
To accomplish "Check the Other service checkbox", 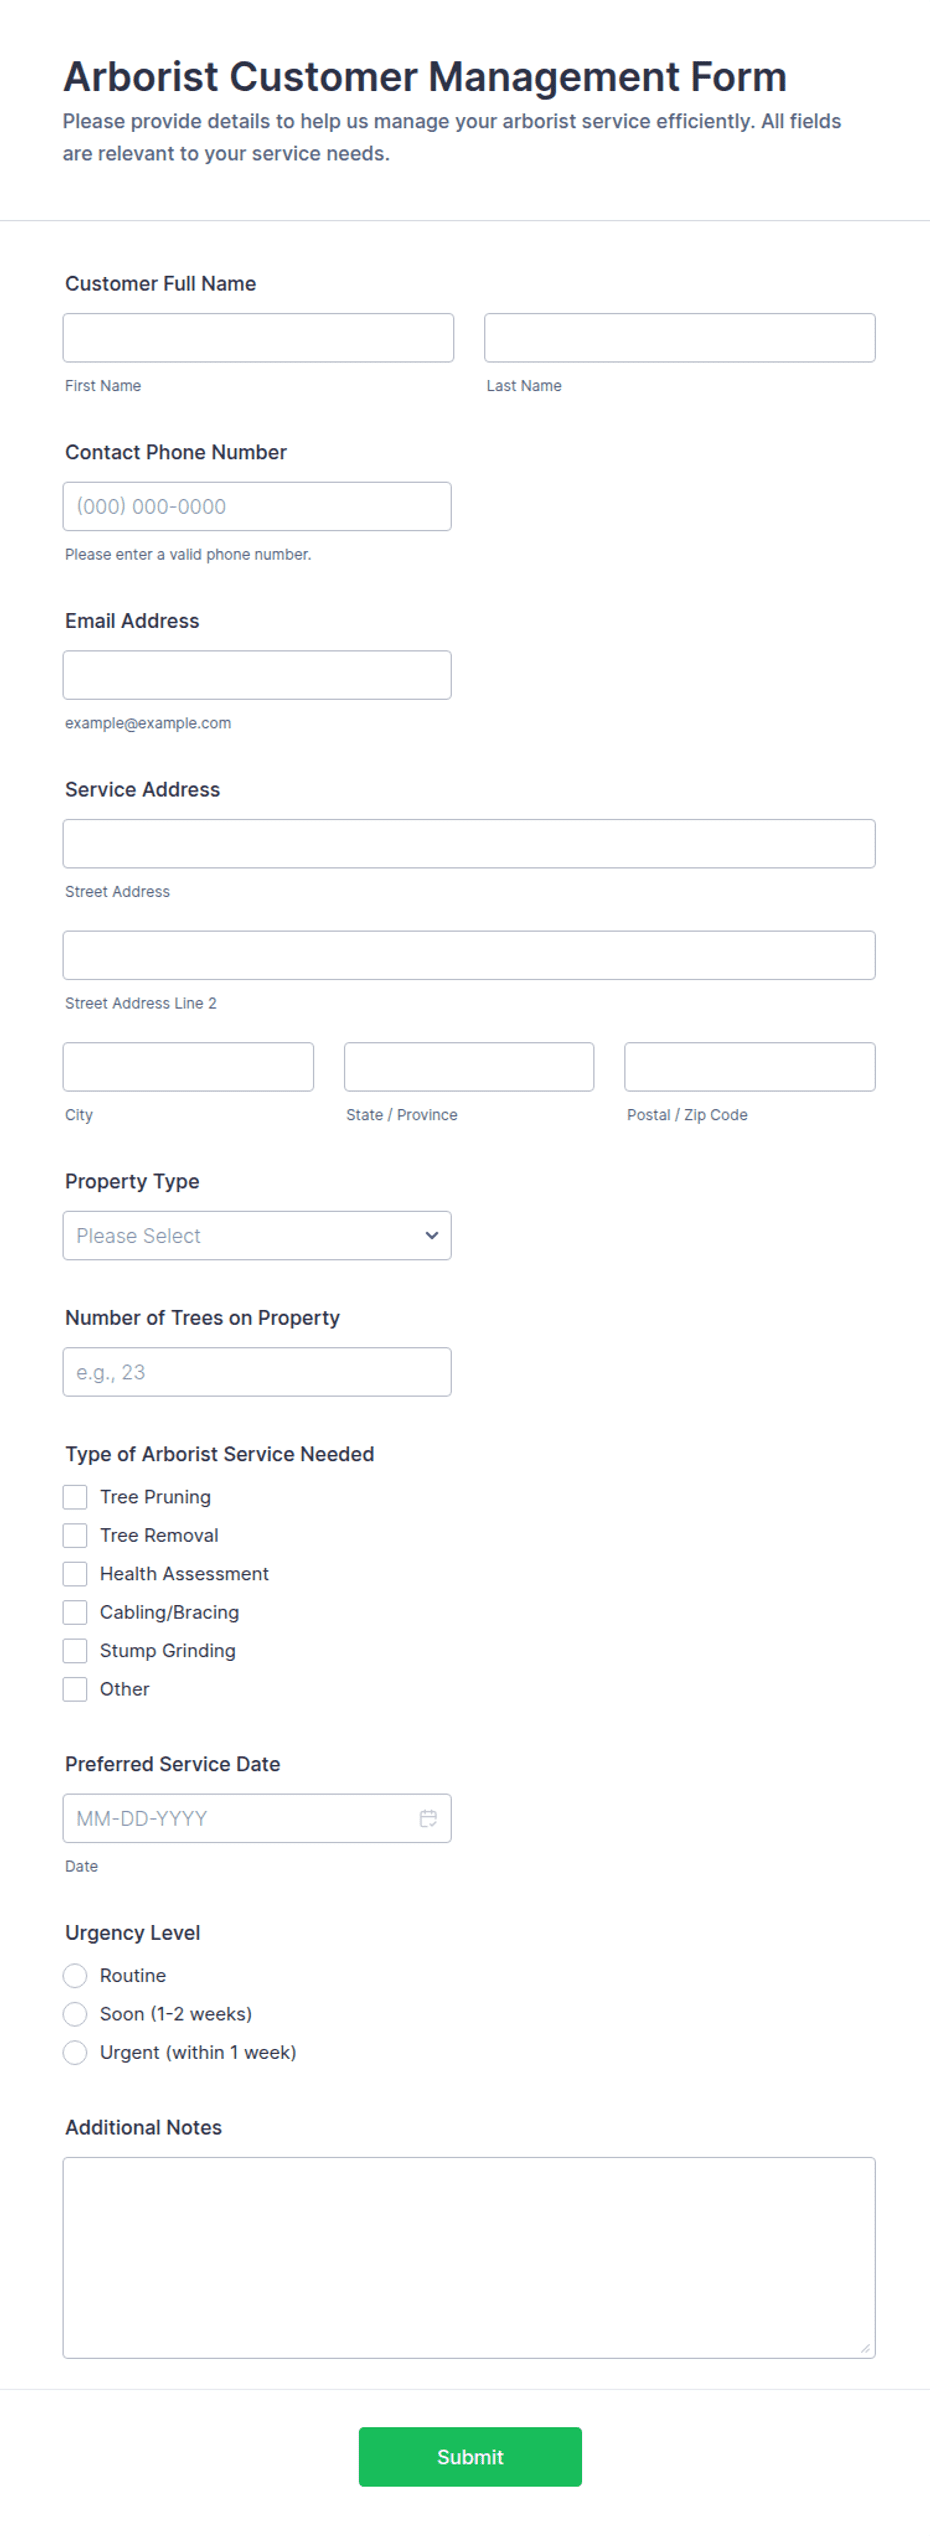I will tap(75, 1689).
